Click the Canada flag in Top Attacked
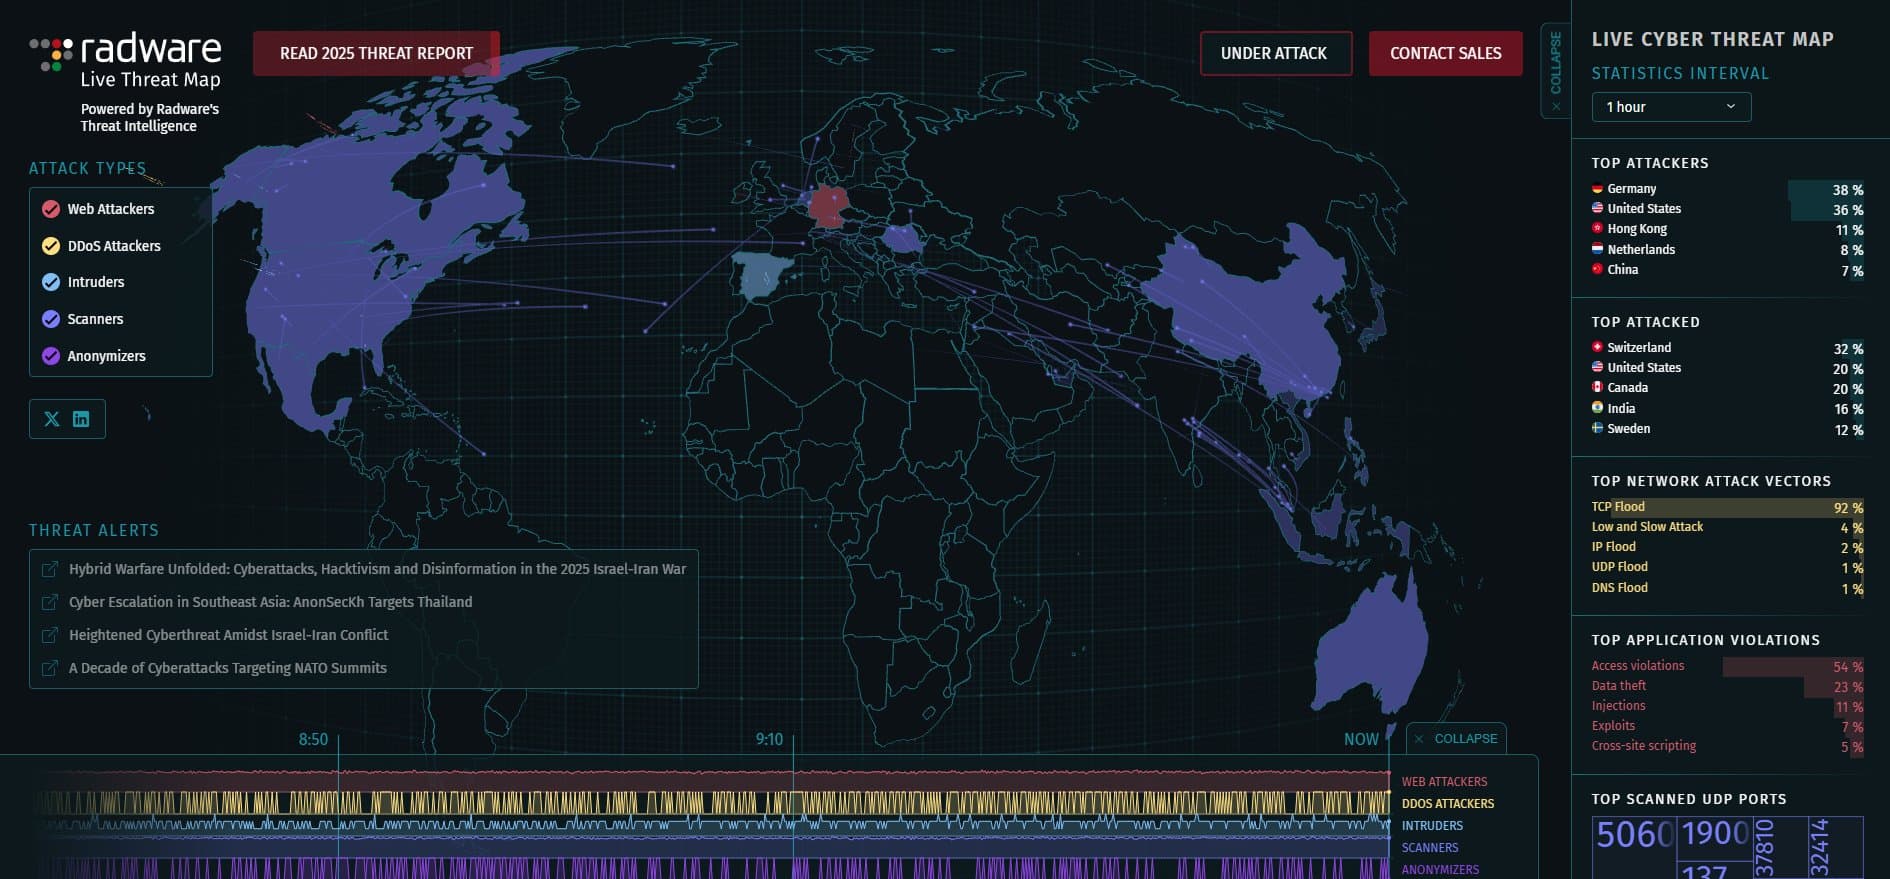Screen dimensions: 1890x879 [1598, 387]
